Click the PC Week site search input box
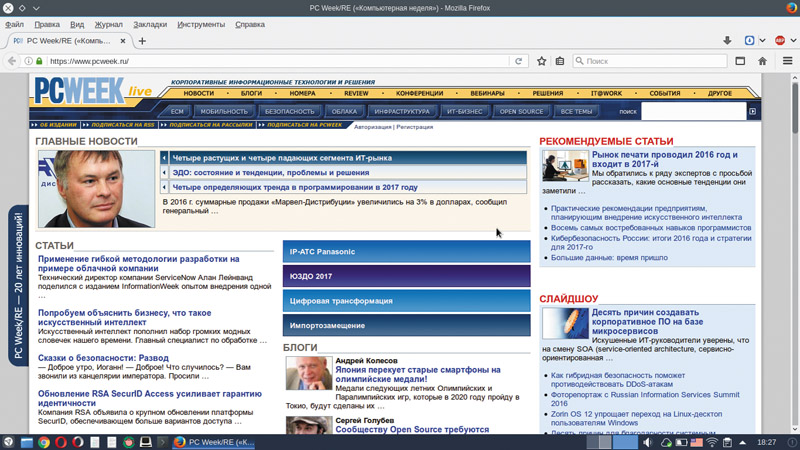Image resolution: width=800 pixels, height=450 pixels. 693,111
